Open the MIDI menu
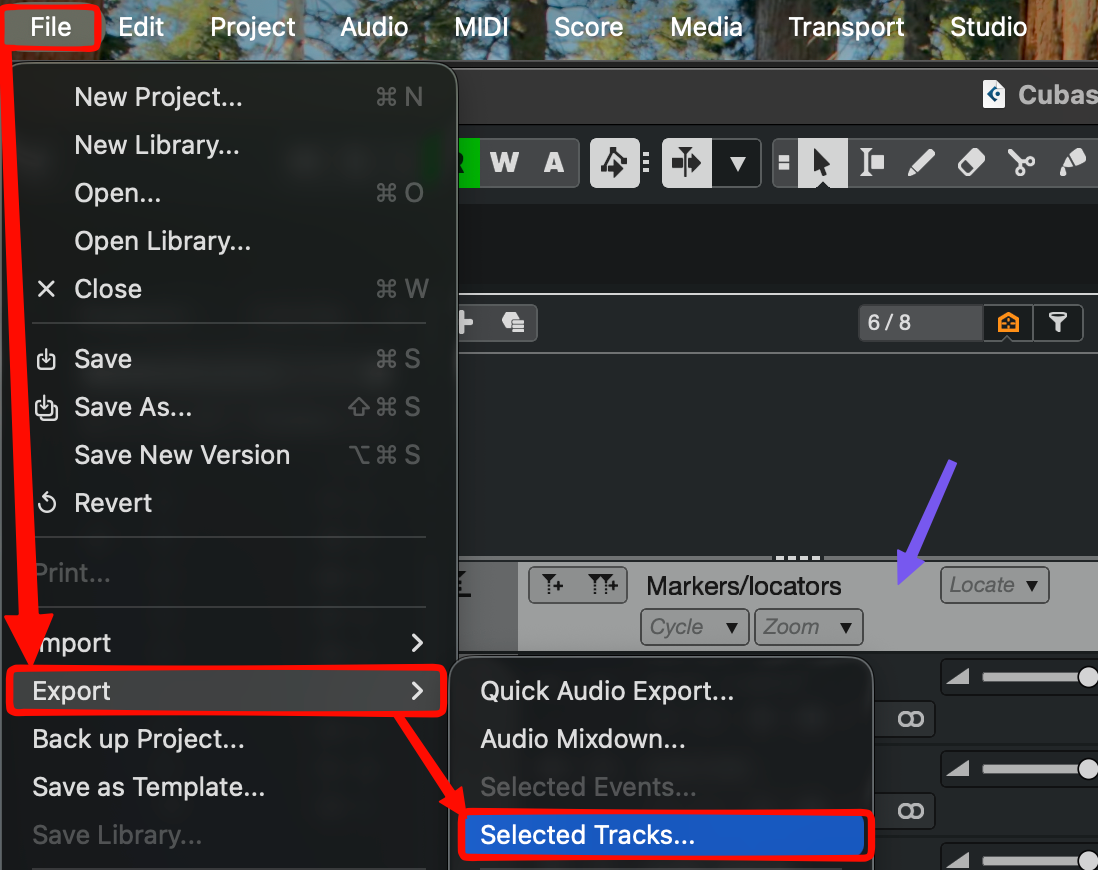 click(x=481, y=27)
